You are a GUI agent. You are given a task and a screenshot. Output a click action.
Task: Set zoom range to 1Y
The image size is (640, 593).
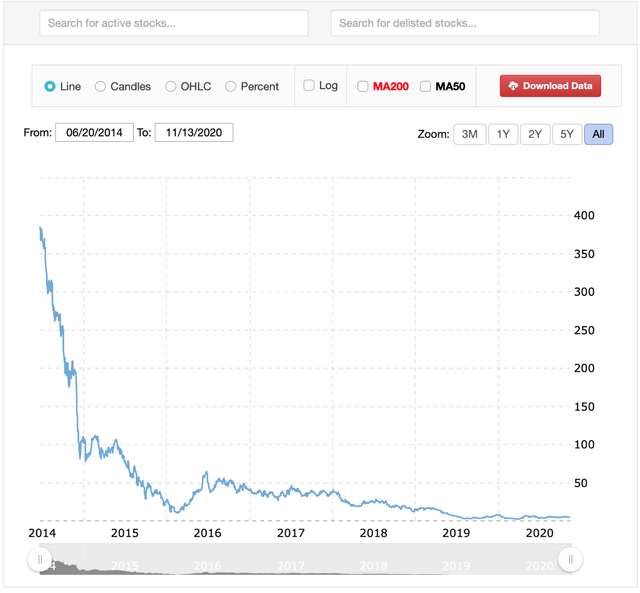[503, 134]
